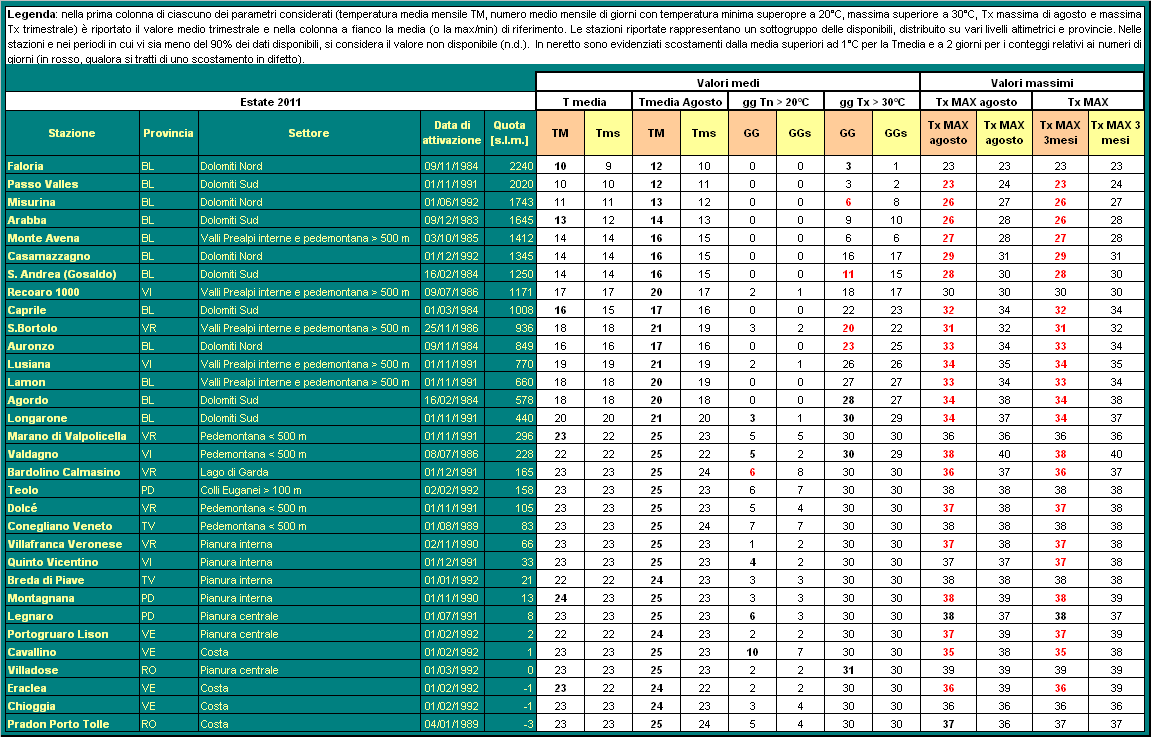1151x737 pixels.
Task: Click the Settore column header
Action: (308, 133)
